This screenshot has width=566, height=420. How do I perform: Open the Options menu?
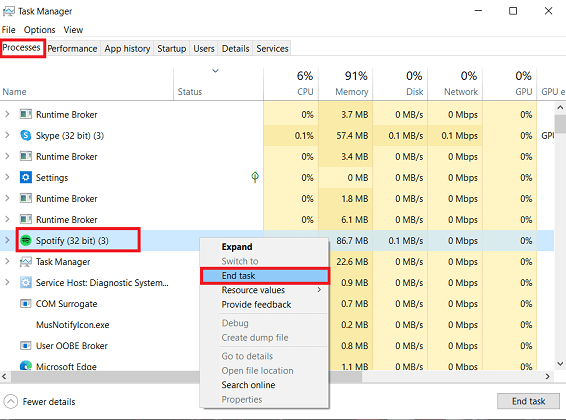[39, 30]
